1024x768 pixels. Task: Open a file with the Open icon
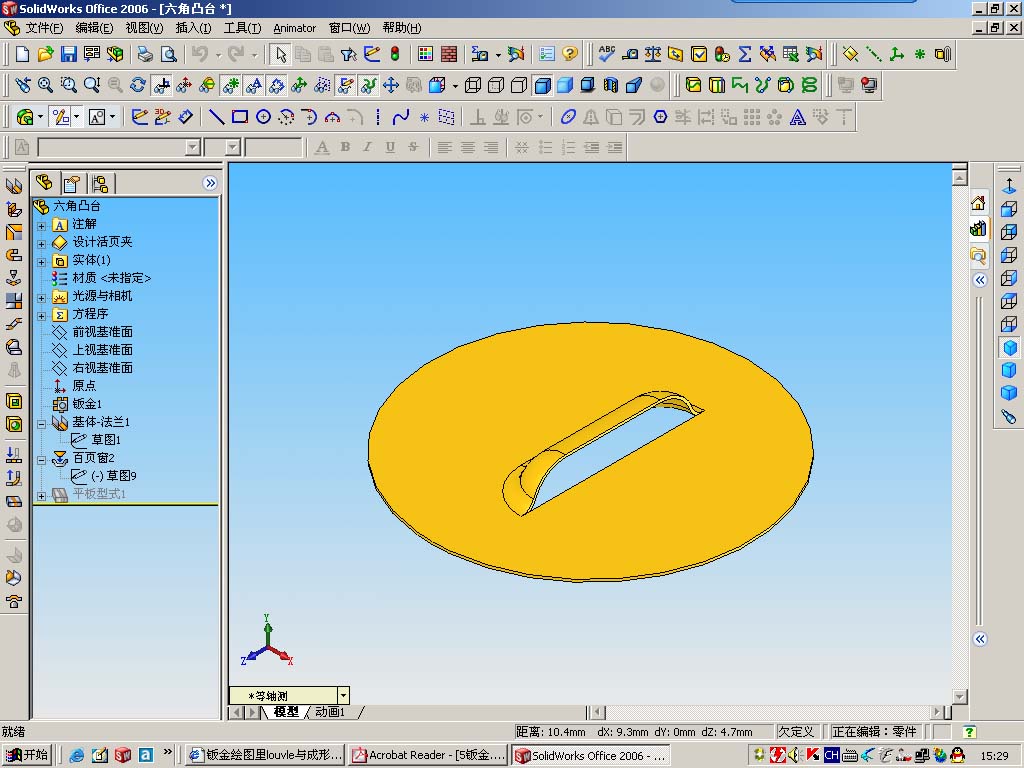(x=45, y=54)
